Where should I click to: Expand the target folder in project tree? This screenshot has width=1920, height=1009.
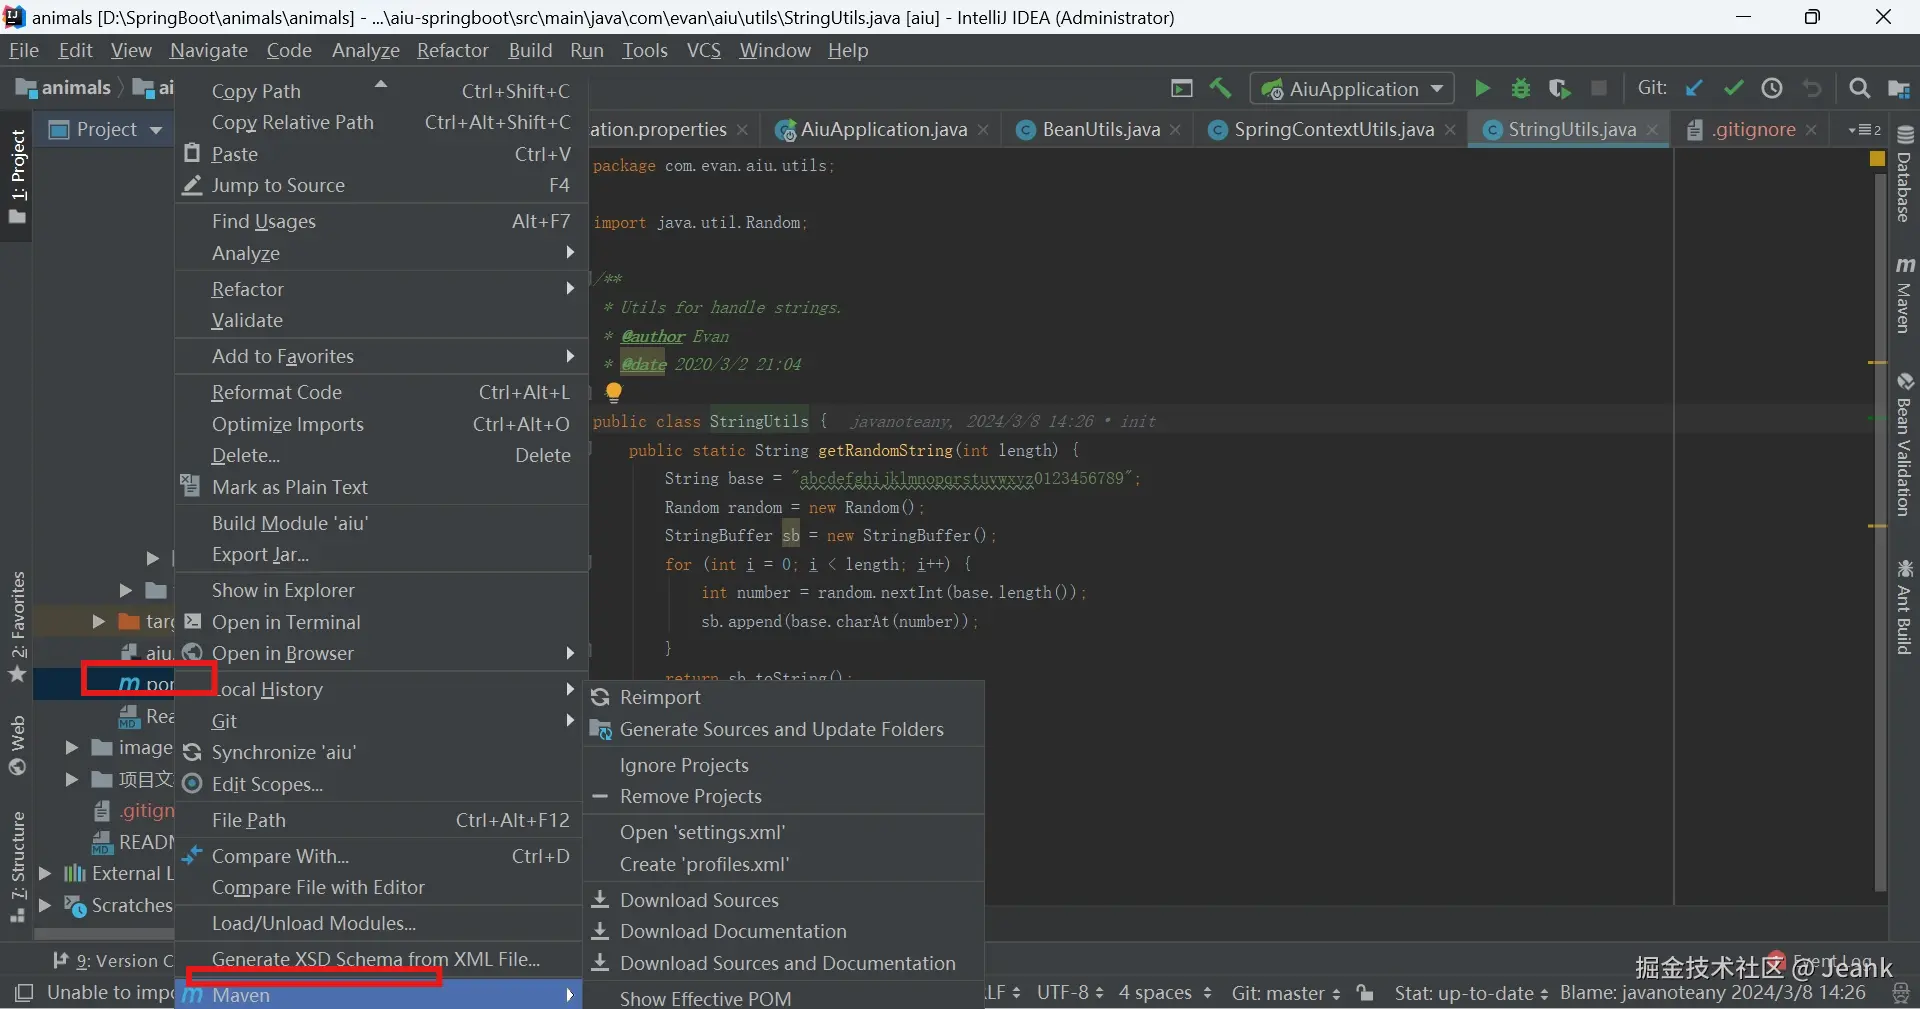click(98, 621)
